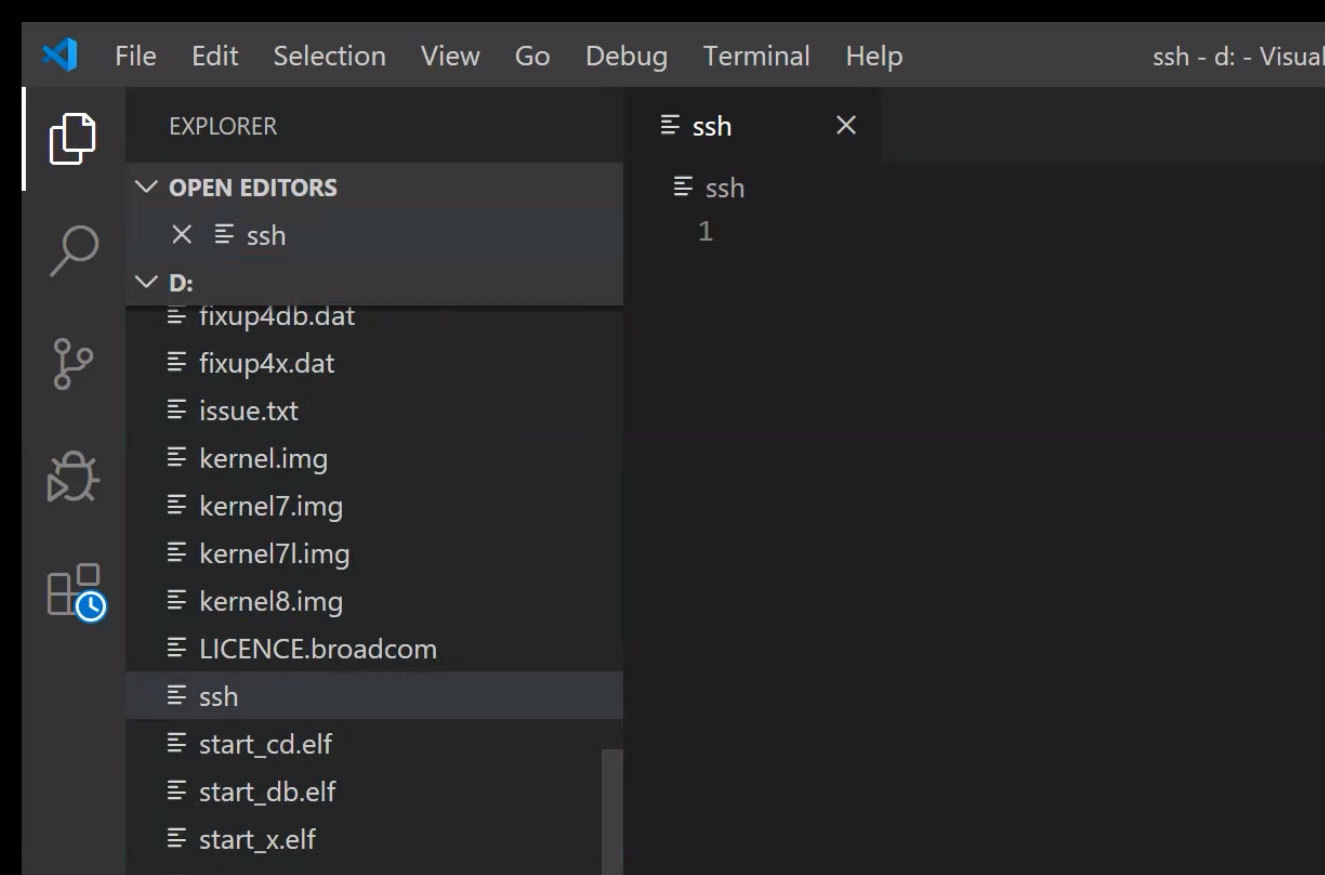Screen dimensions: 1325x875
Task: Select the ssh file in D: tree
Action: pos(375,696)
